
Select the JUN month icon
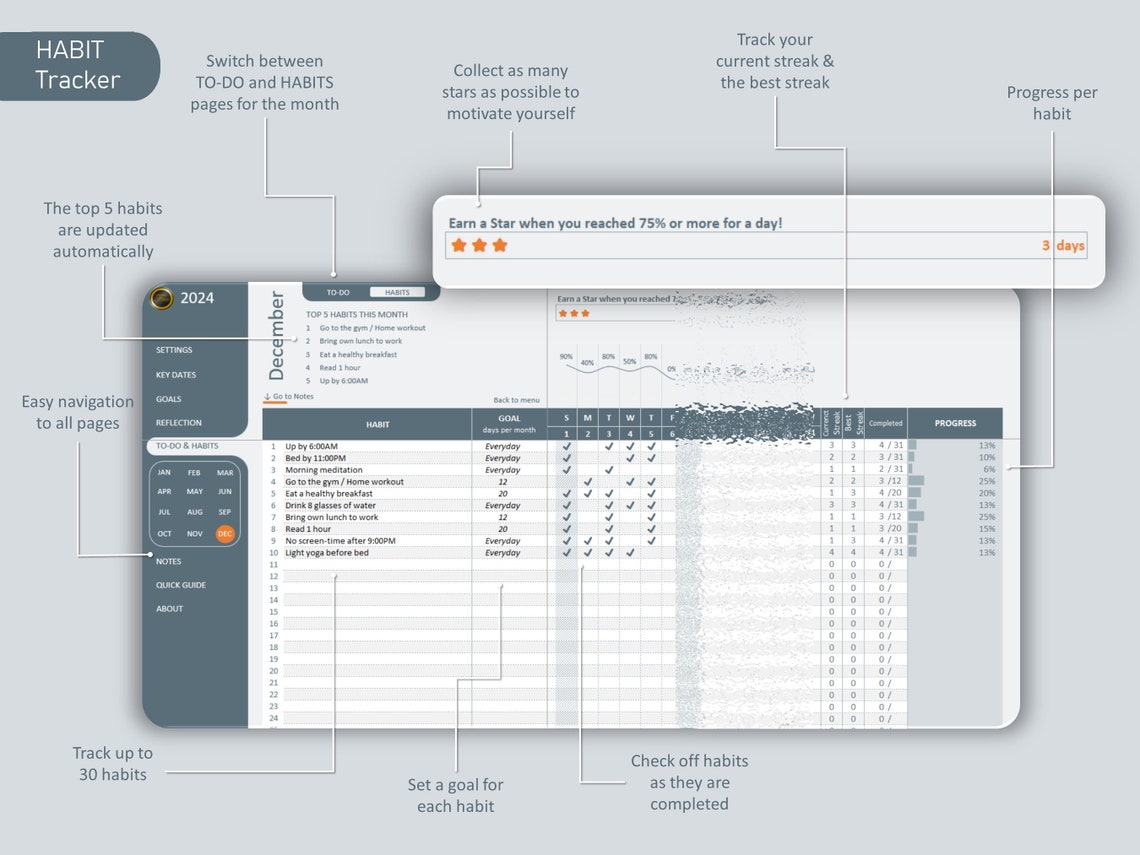point(225,492)
